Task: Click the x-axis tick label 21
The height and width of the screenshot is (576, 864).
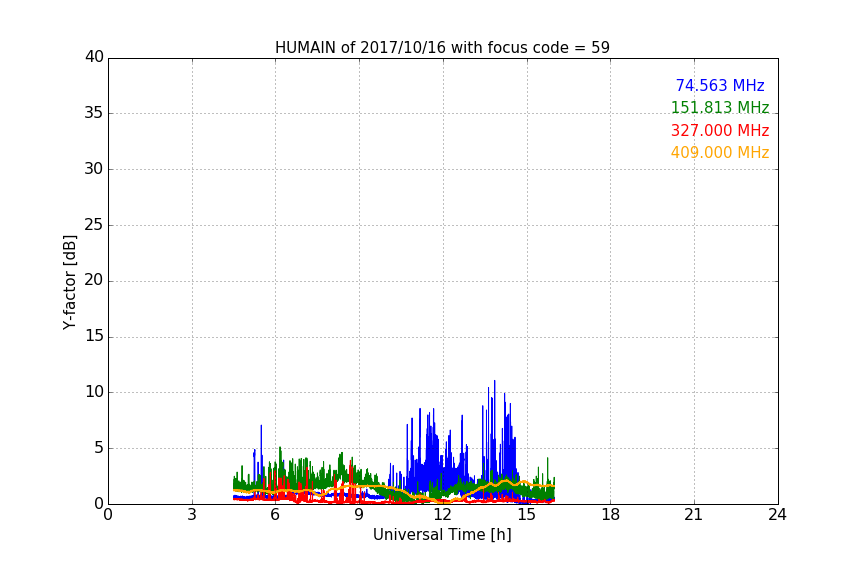Action: click(694, 515)
